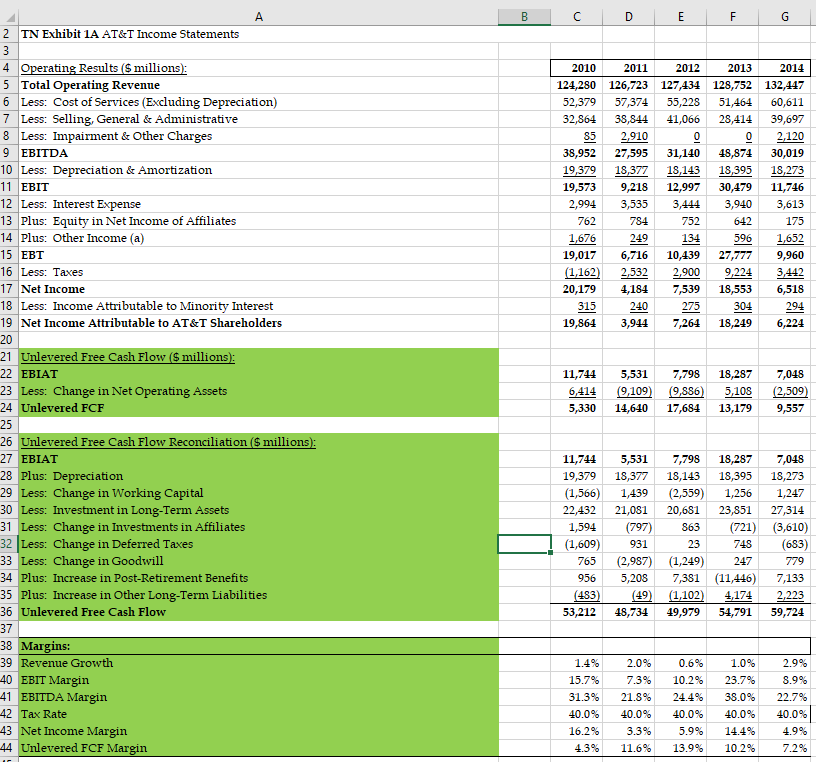816x762 pixels.
Task: Select row 25 header
Action: coord(9,425)
